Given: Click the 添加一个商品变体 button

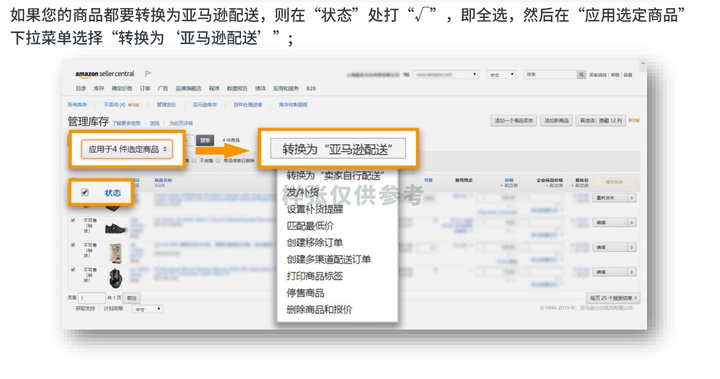Looking at the screenshot, I should pyautogui.click(x=513, y=121).
